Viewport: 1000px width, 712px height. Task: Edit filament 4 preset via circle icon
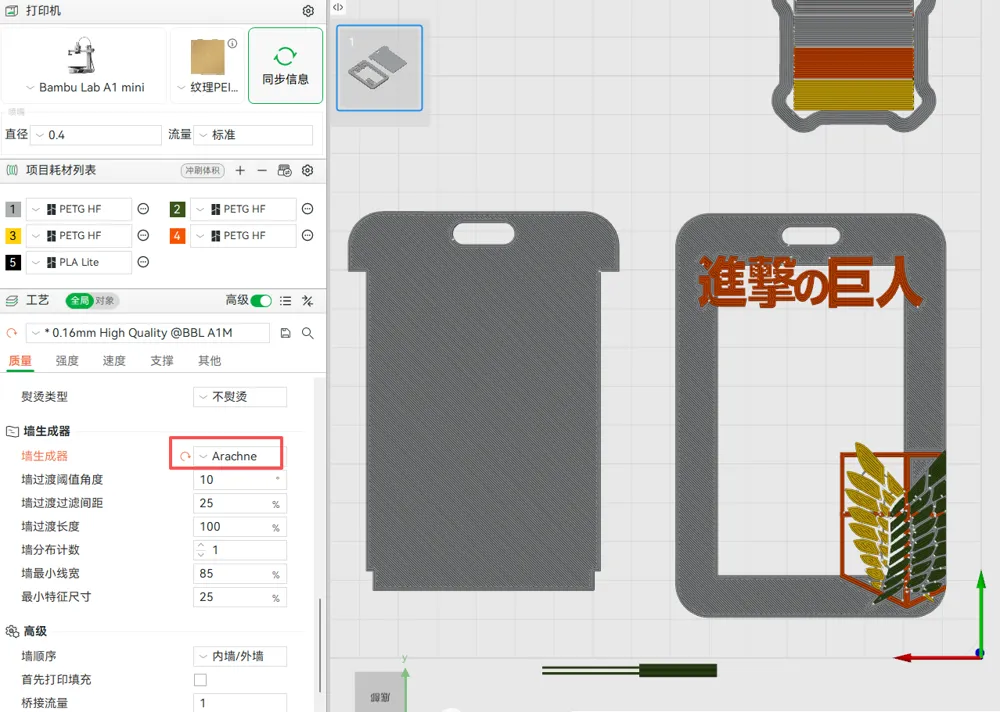[307, 235]
